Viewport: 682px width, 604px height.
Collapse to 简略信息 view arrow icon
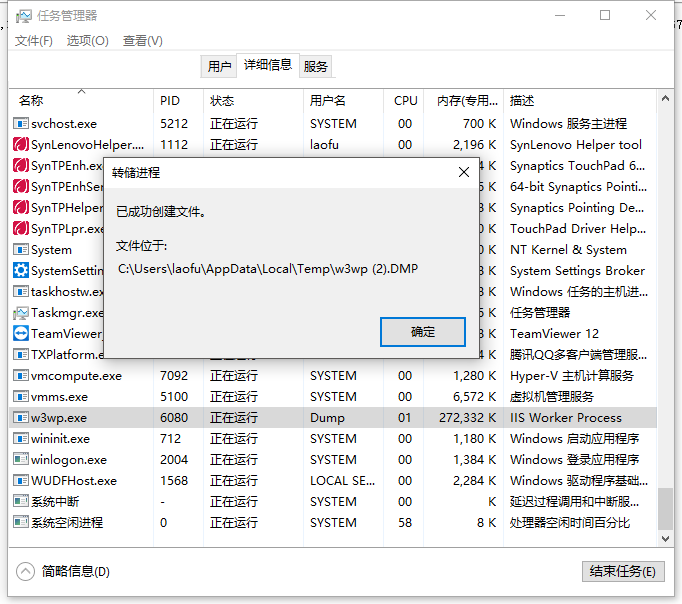(25, 571)
